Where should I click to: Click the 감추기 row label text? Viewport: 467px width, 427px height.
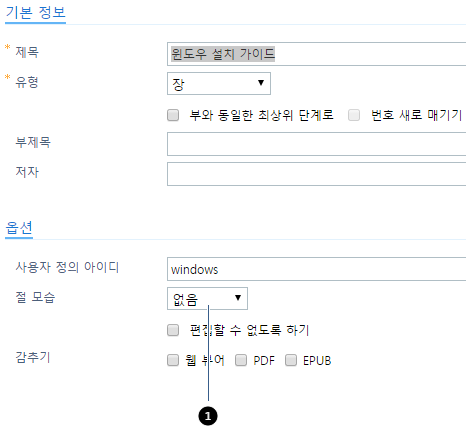click(x=33, y=357)
